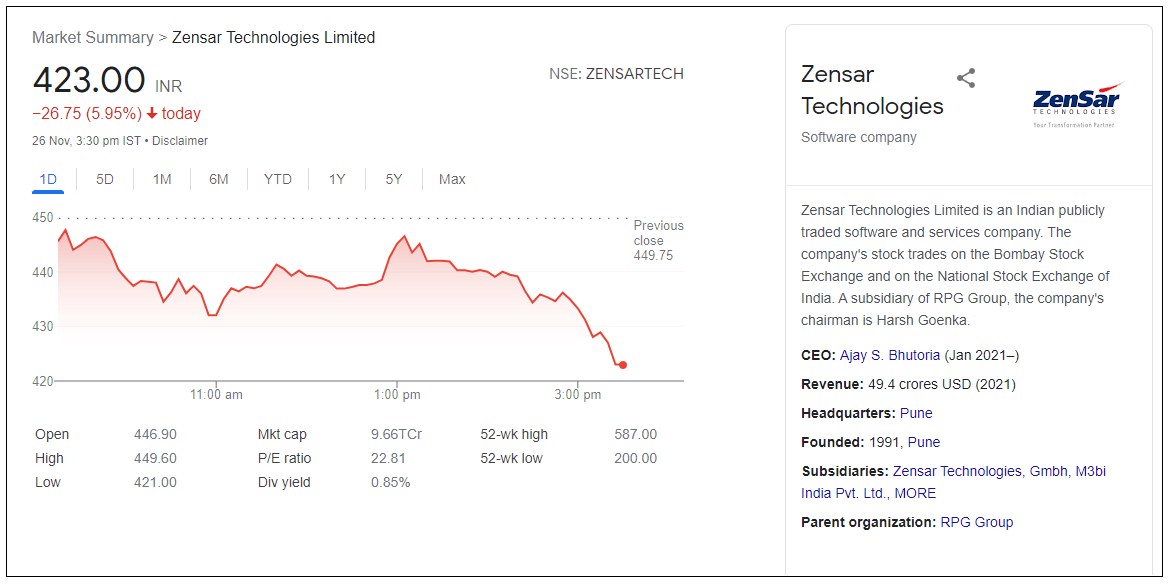Show the Max time range

[452, 179]
